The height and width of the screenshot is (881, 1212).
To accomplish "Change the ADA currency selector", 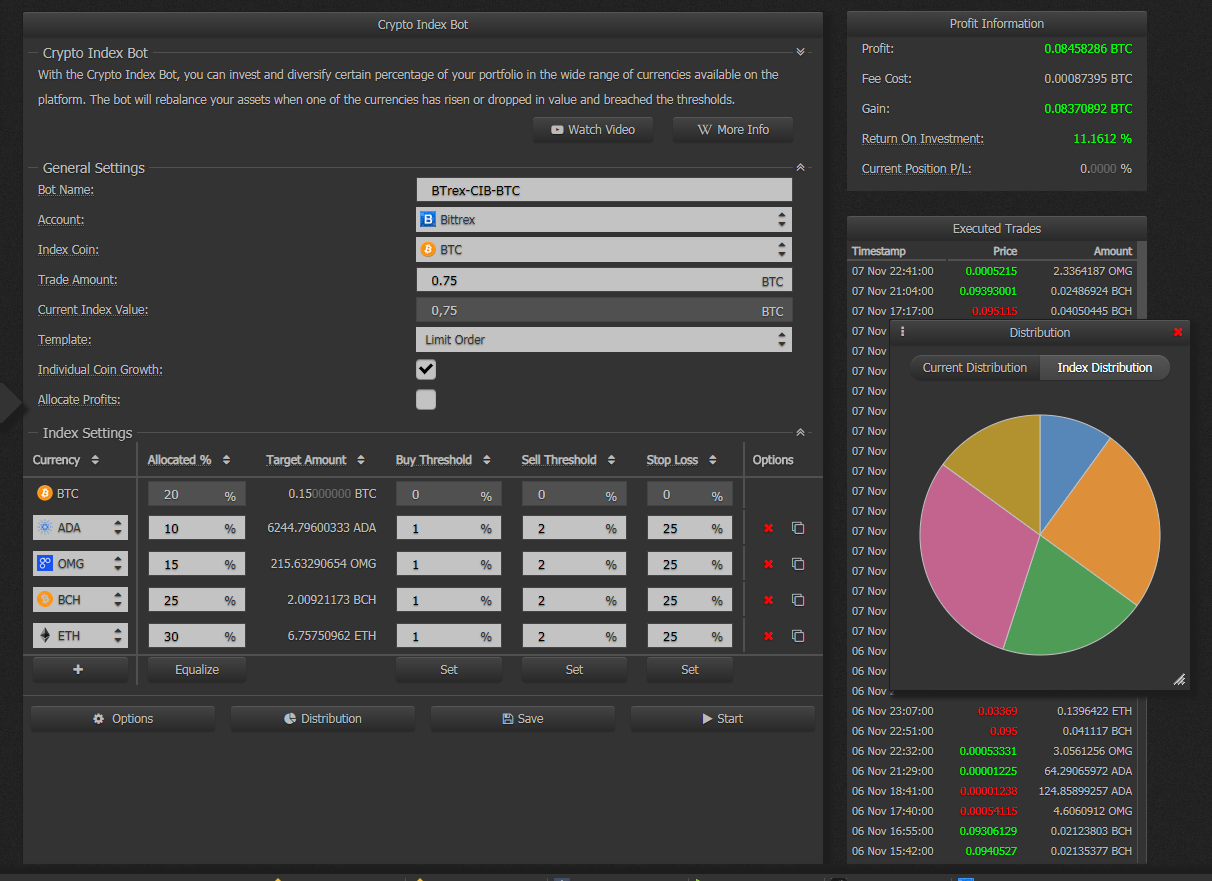I will point(80,528).
